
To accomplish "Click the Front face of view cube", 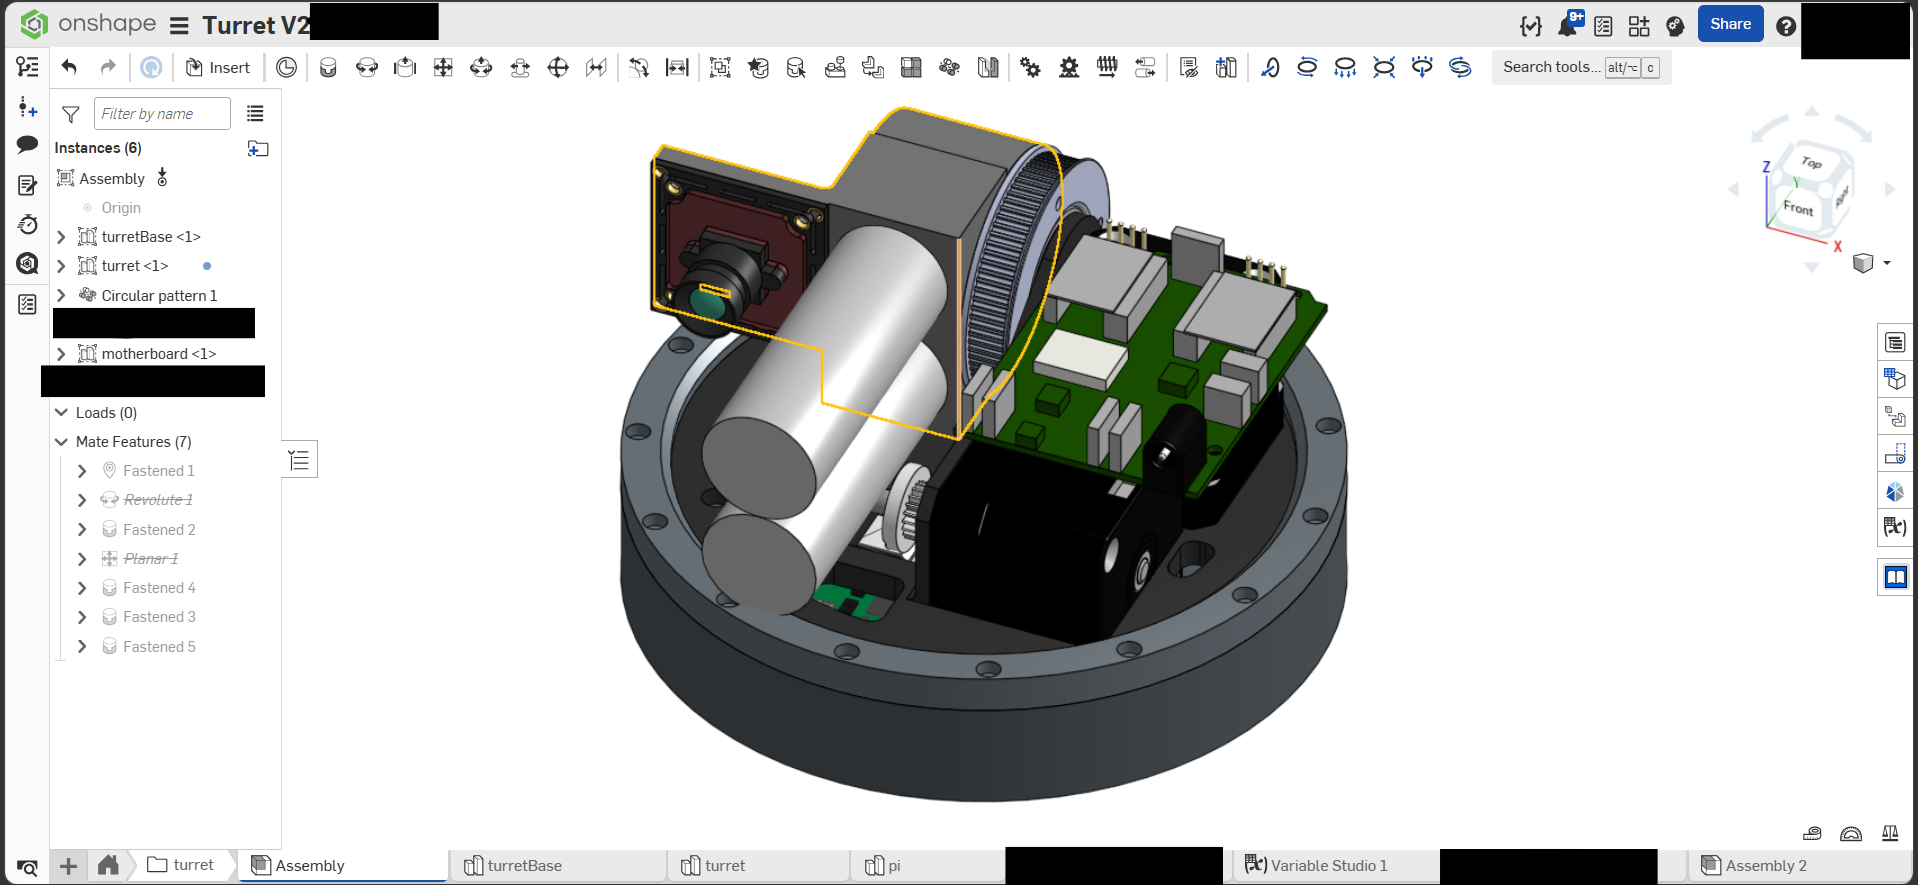I will point(1798,209).
